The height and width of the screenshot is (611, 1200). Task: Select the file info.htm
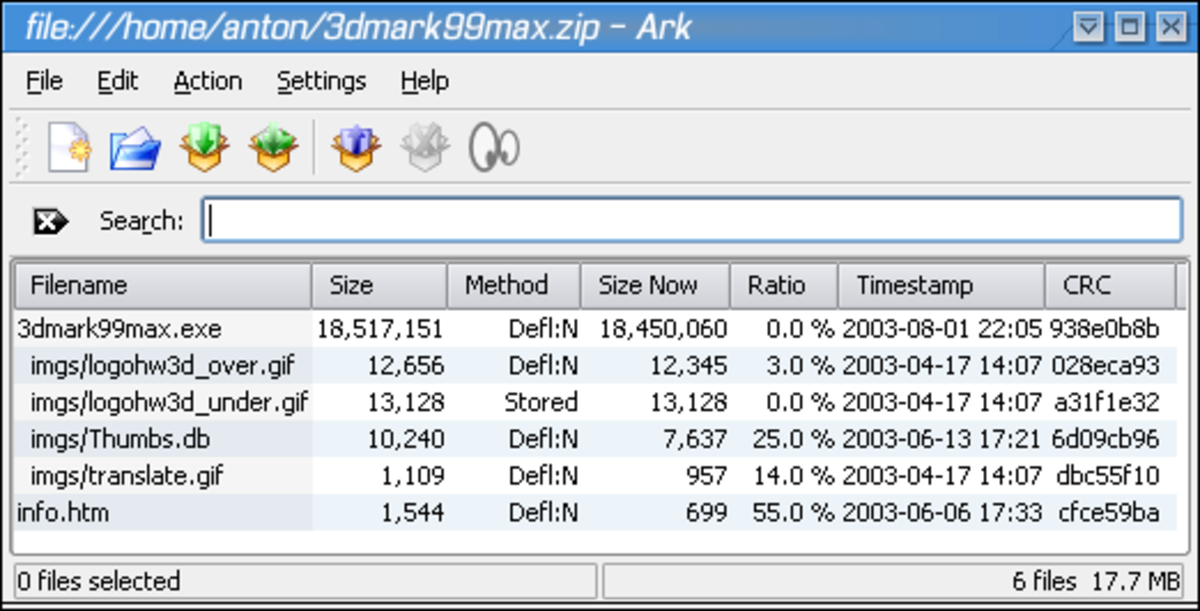[x=63, y=513]
